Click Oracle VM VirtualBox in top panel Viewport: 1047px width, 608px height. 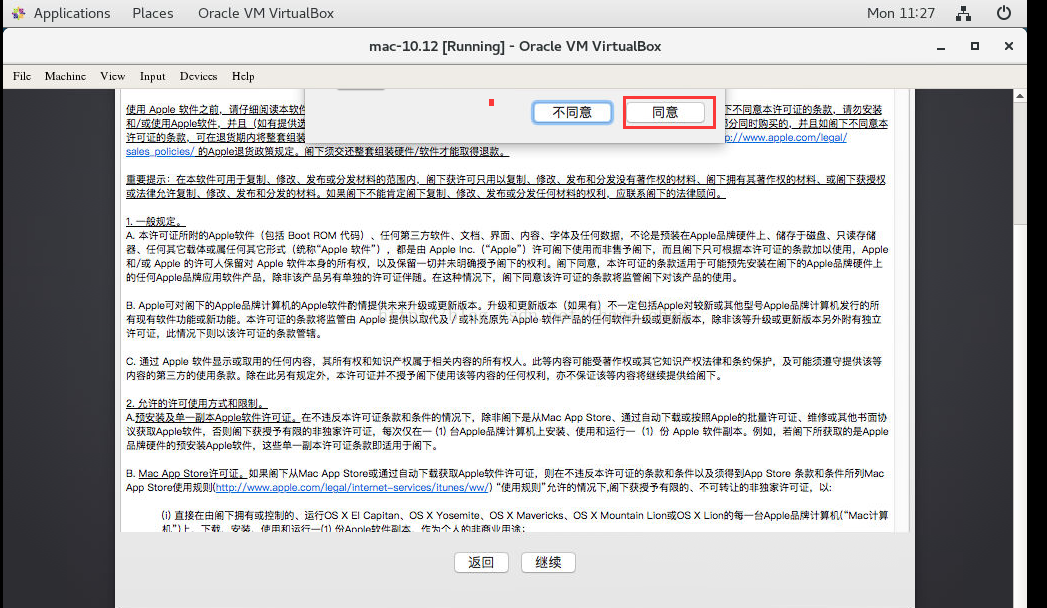point(266,13)
